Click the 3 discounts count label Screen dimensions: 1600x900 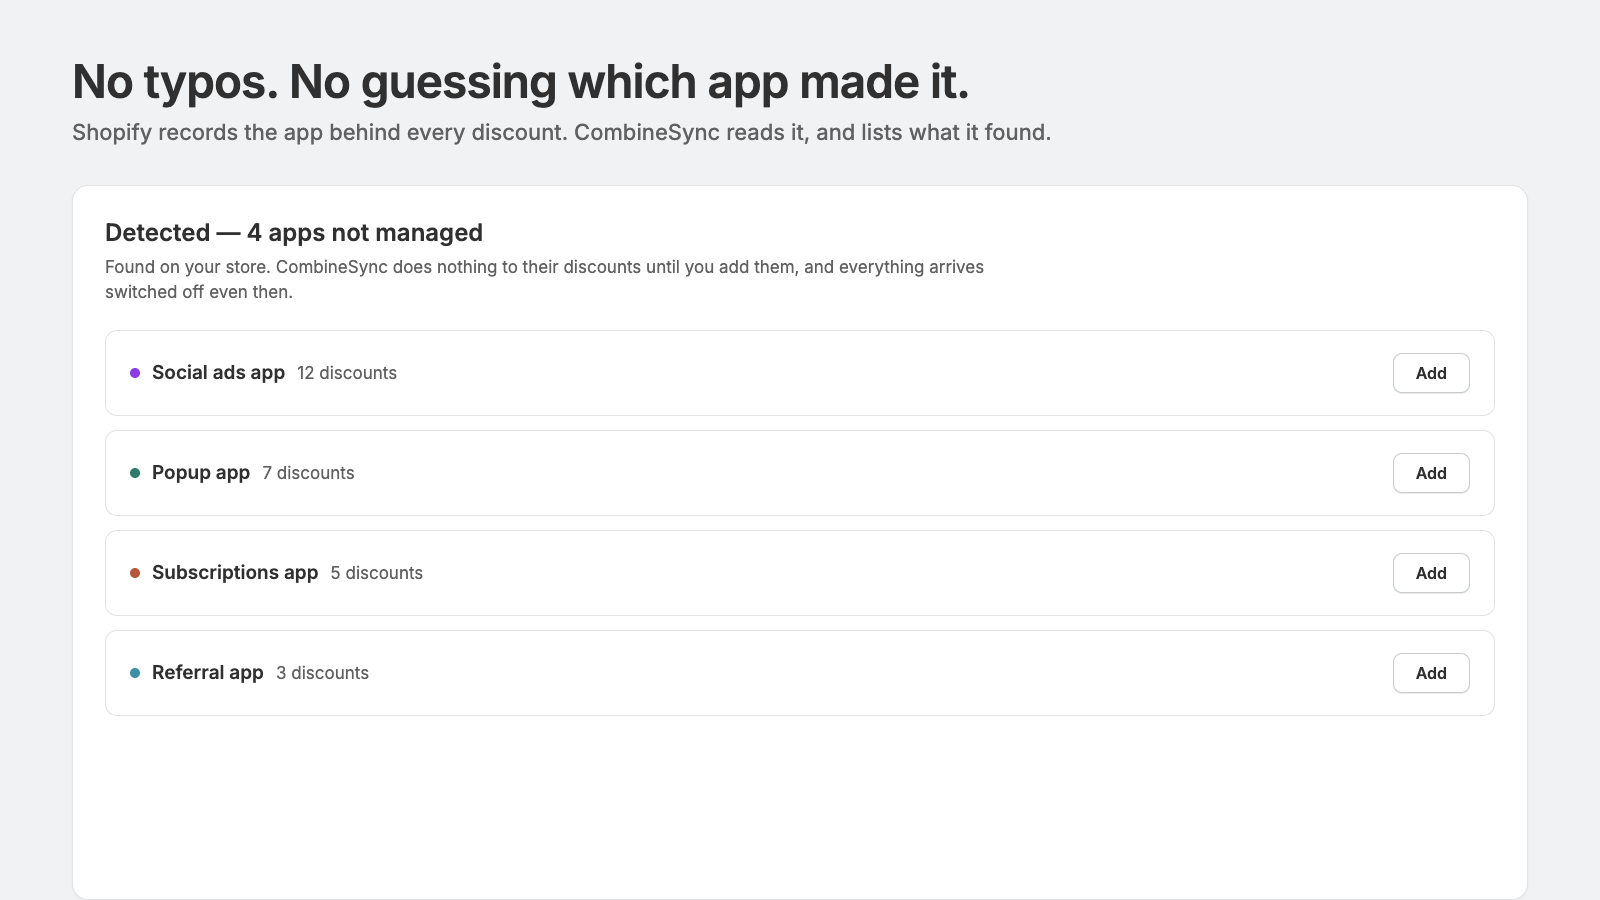pos(322,673)
